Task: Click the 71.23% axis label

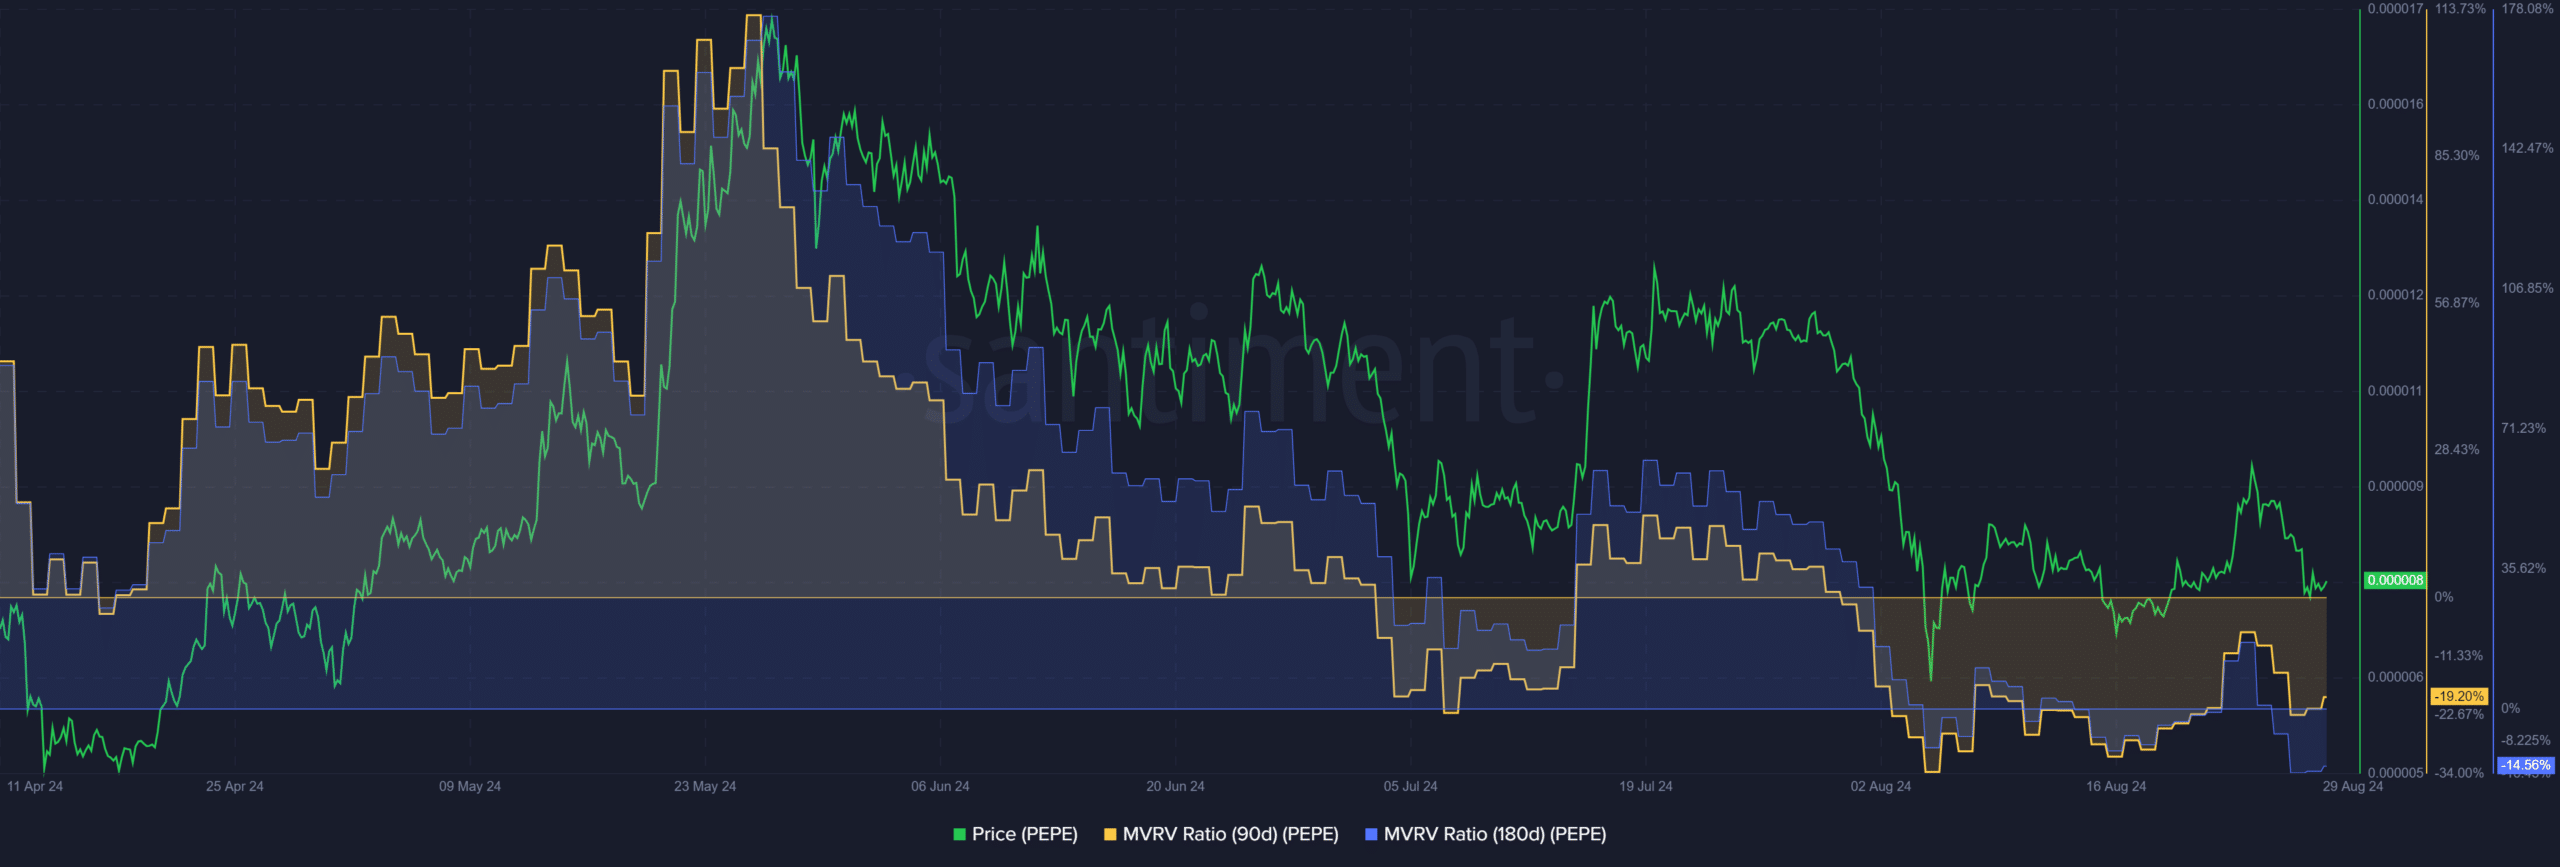Action: point(2524,428)
